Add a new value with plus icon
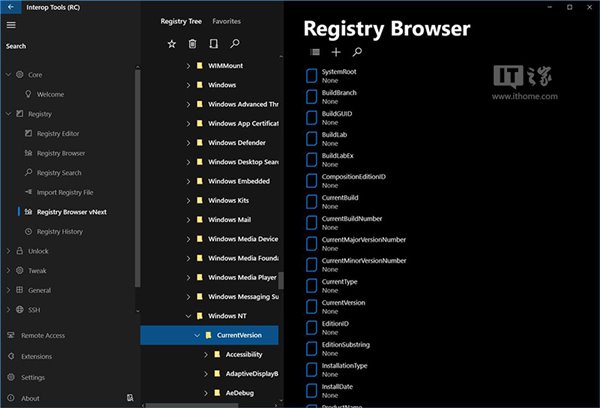Viewport: 600px width, 408px height. pyautogui.click(x=336, y=52)
